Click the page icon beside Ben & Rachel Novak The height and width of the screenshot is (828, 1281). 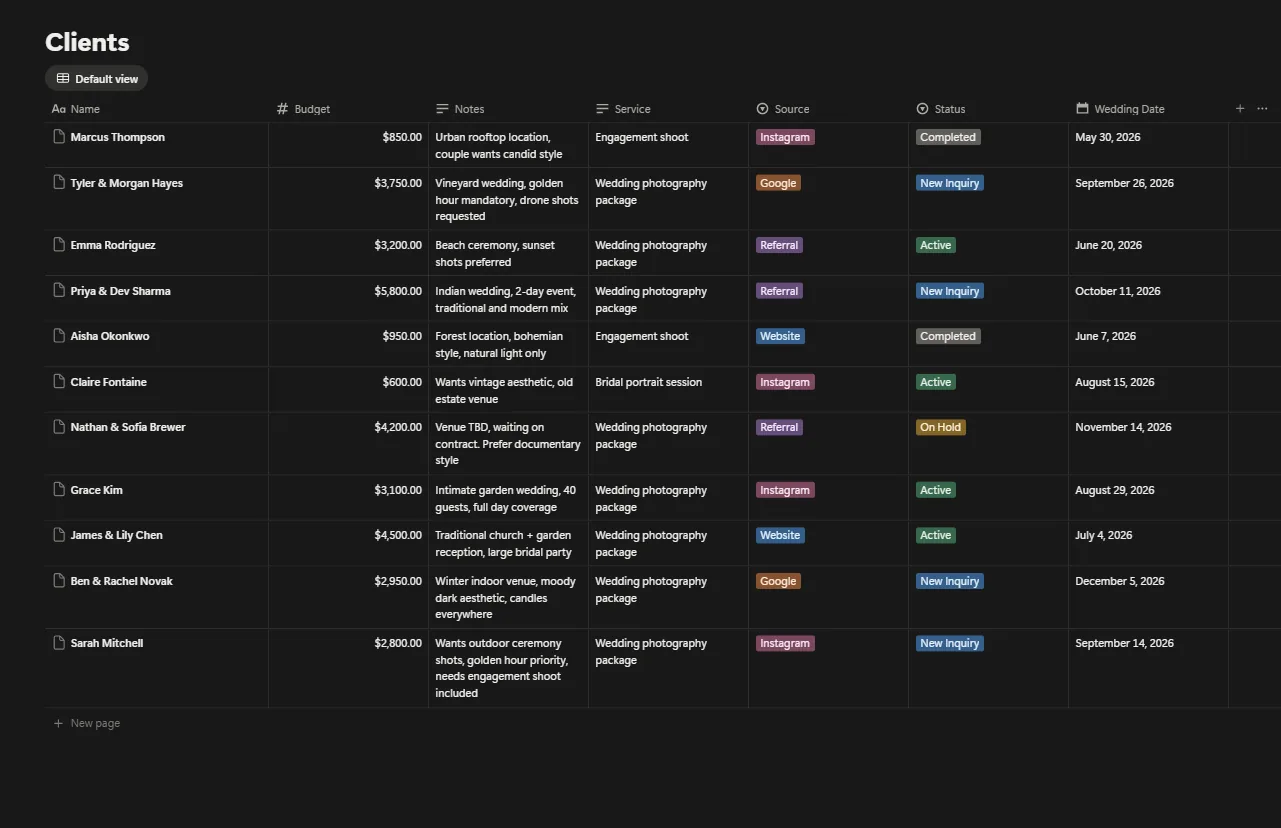[x=59, y=581]
